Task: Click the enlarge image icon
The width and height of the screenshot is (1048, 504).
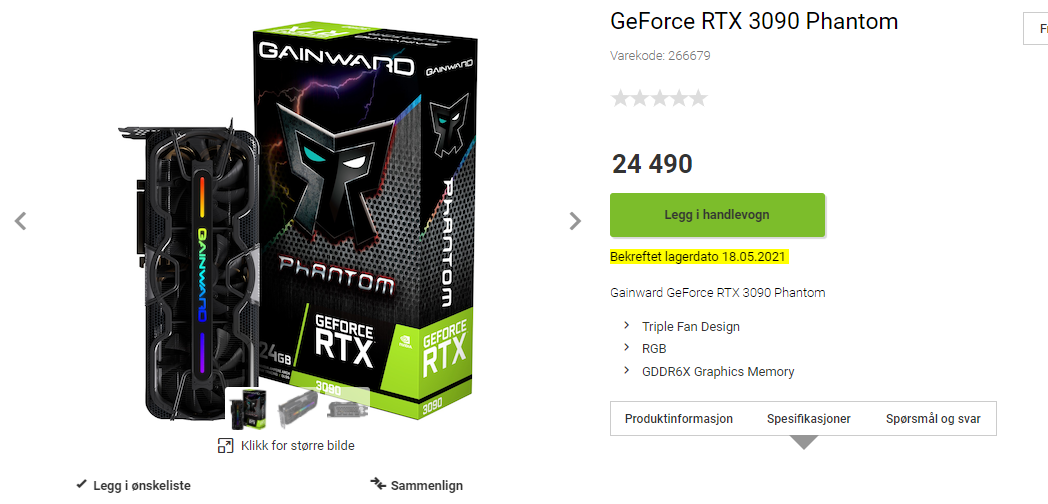Action: pos(226,446)
